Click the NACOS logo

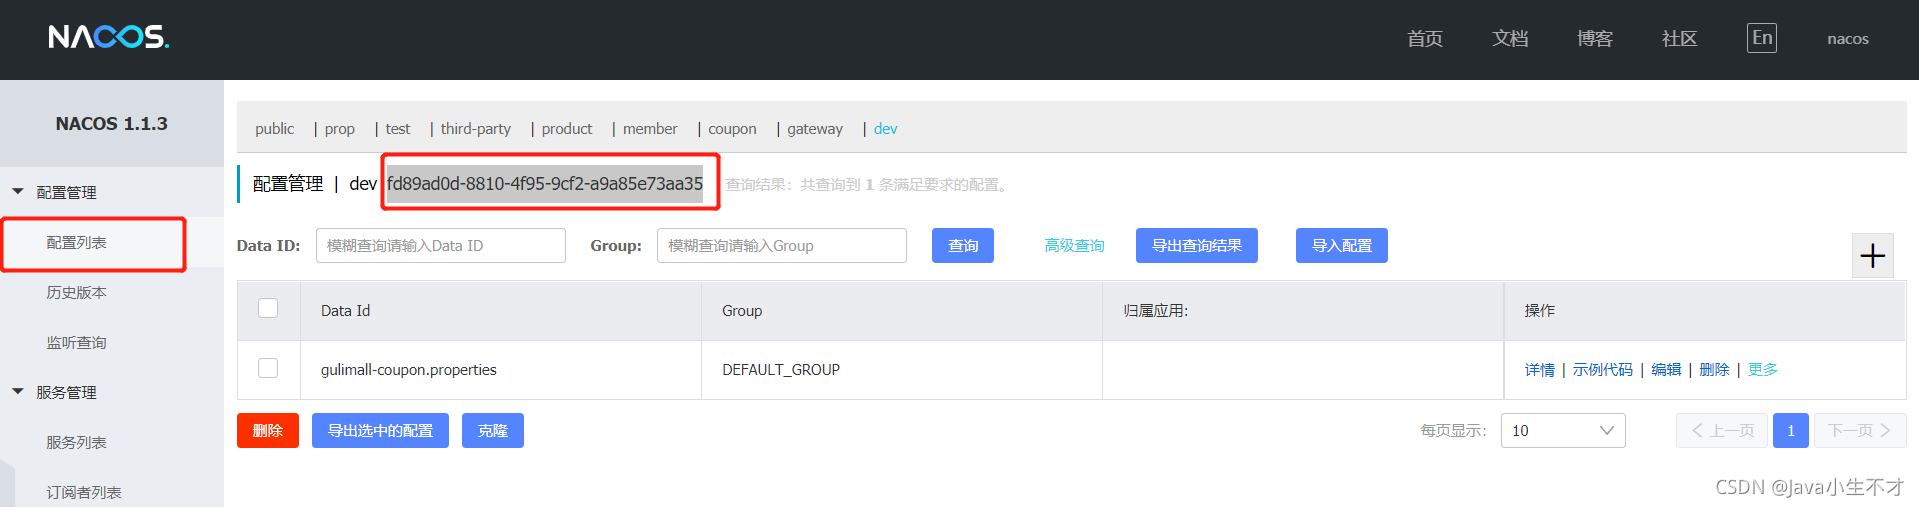(x=109, y=37)
